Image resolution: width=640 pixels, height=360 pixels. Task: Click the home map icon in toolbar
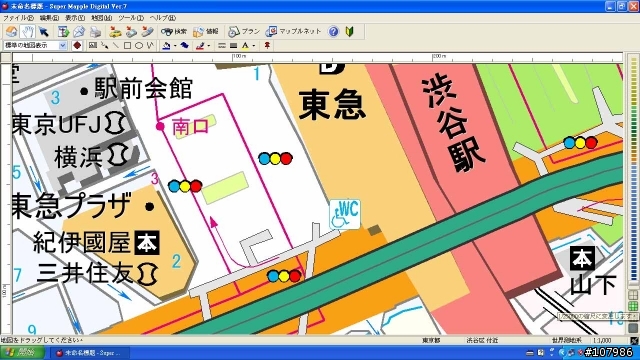tap(11, 32)
